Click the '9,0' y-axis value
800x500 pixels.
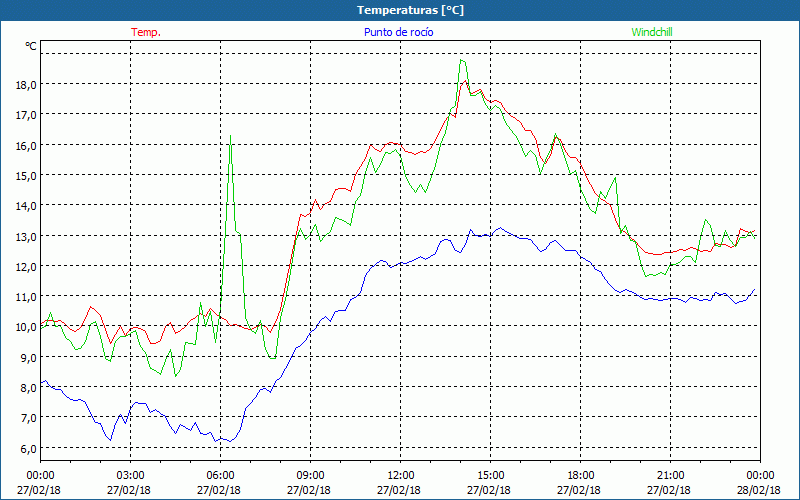click(28, 358)
